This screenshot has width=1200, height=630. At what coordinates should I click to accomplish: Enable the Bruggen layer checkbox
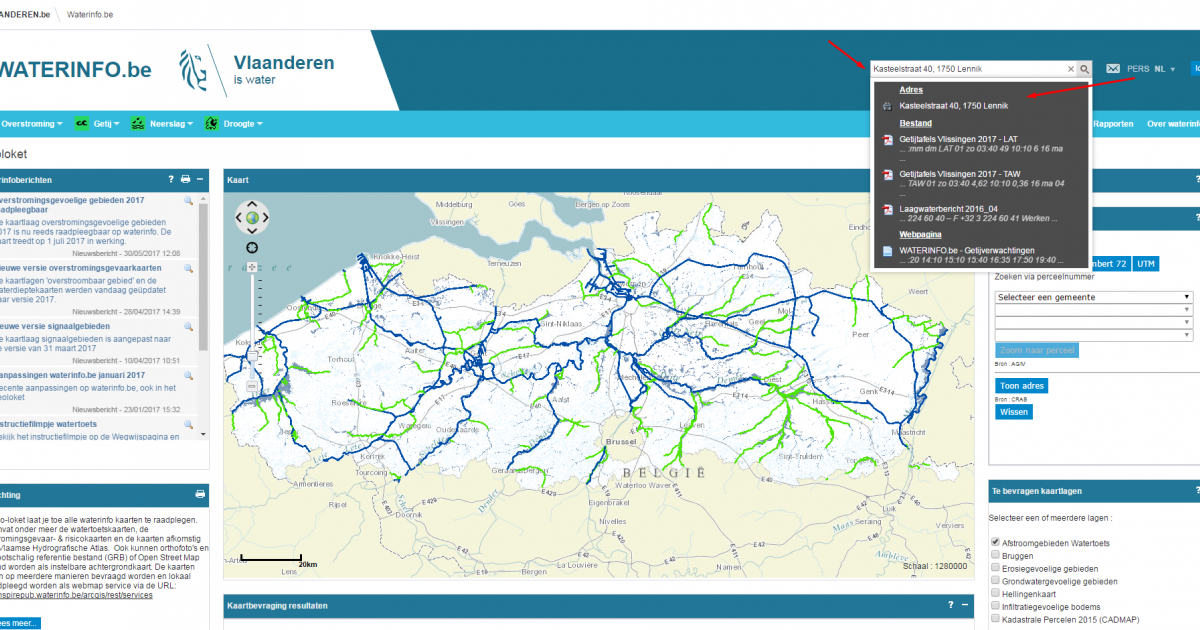pyautogui.click(x=995, y=555)
